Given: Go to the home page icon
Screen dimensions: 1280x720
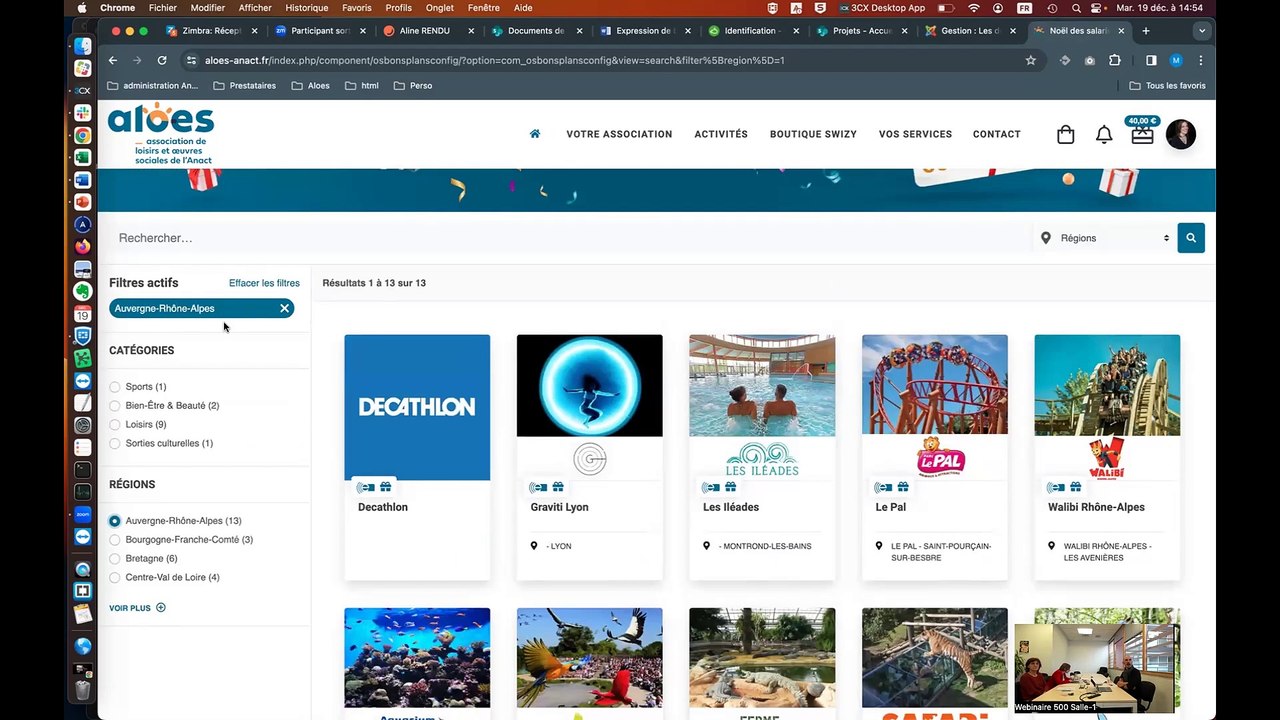Looking at the screenshot, I should click(535, 134).
